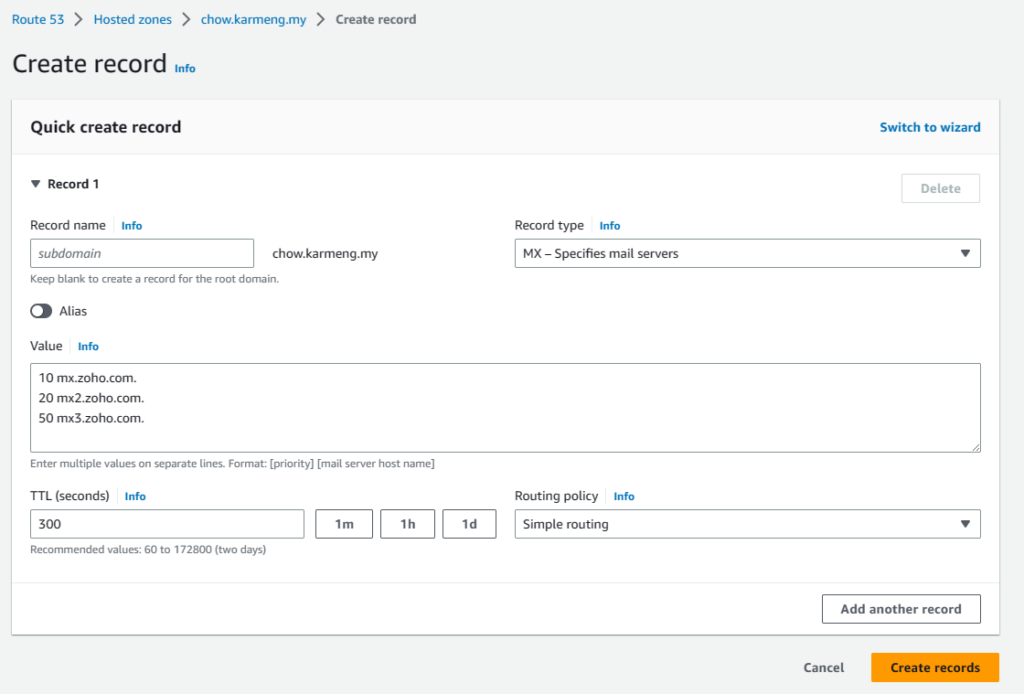Collapse the Record 1 section
This screenshot has height=694, width=1024.
(36, 184)
